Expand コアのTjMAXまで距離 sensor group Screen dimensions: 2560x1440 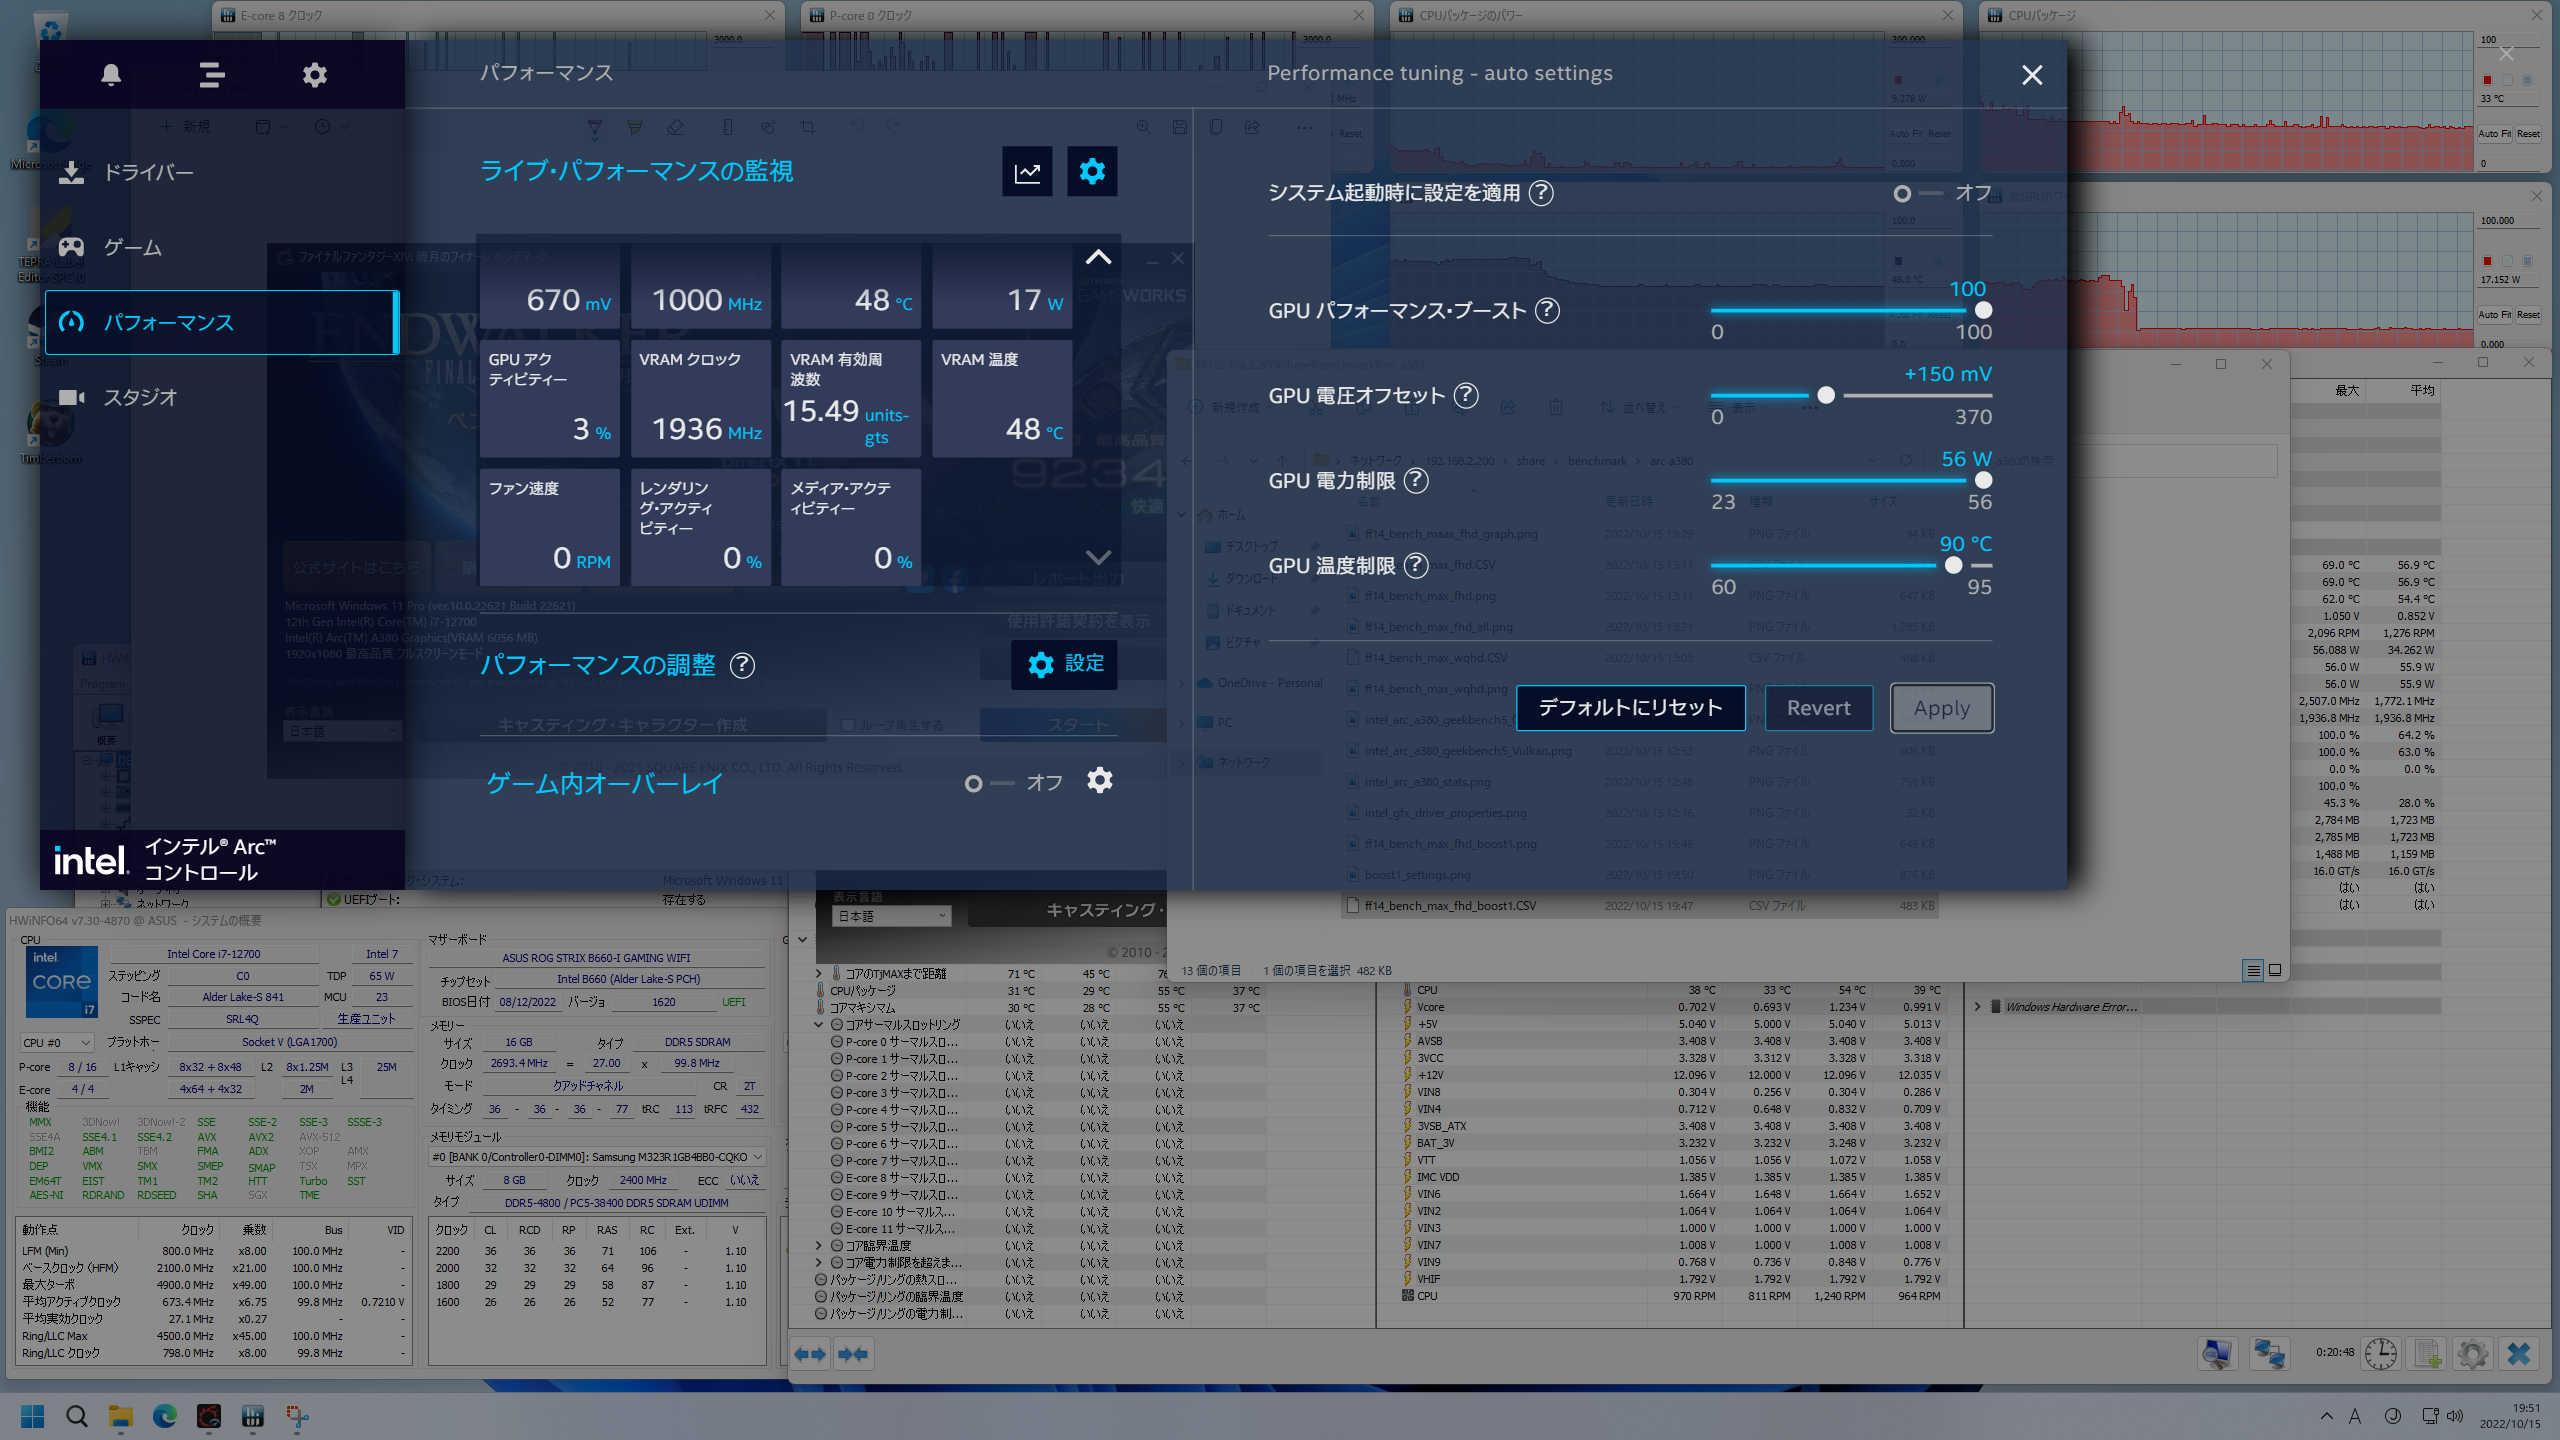[819, 973]
